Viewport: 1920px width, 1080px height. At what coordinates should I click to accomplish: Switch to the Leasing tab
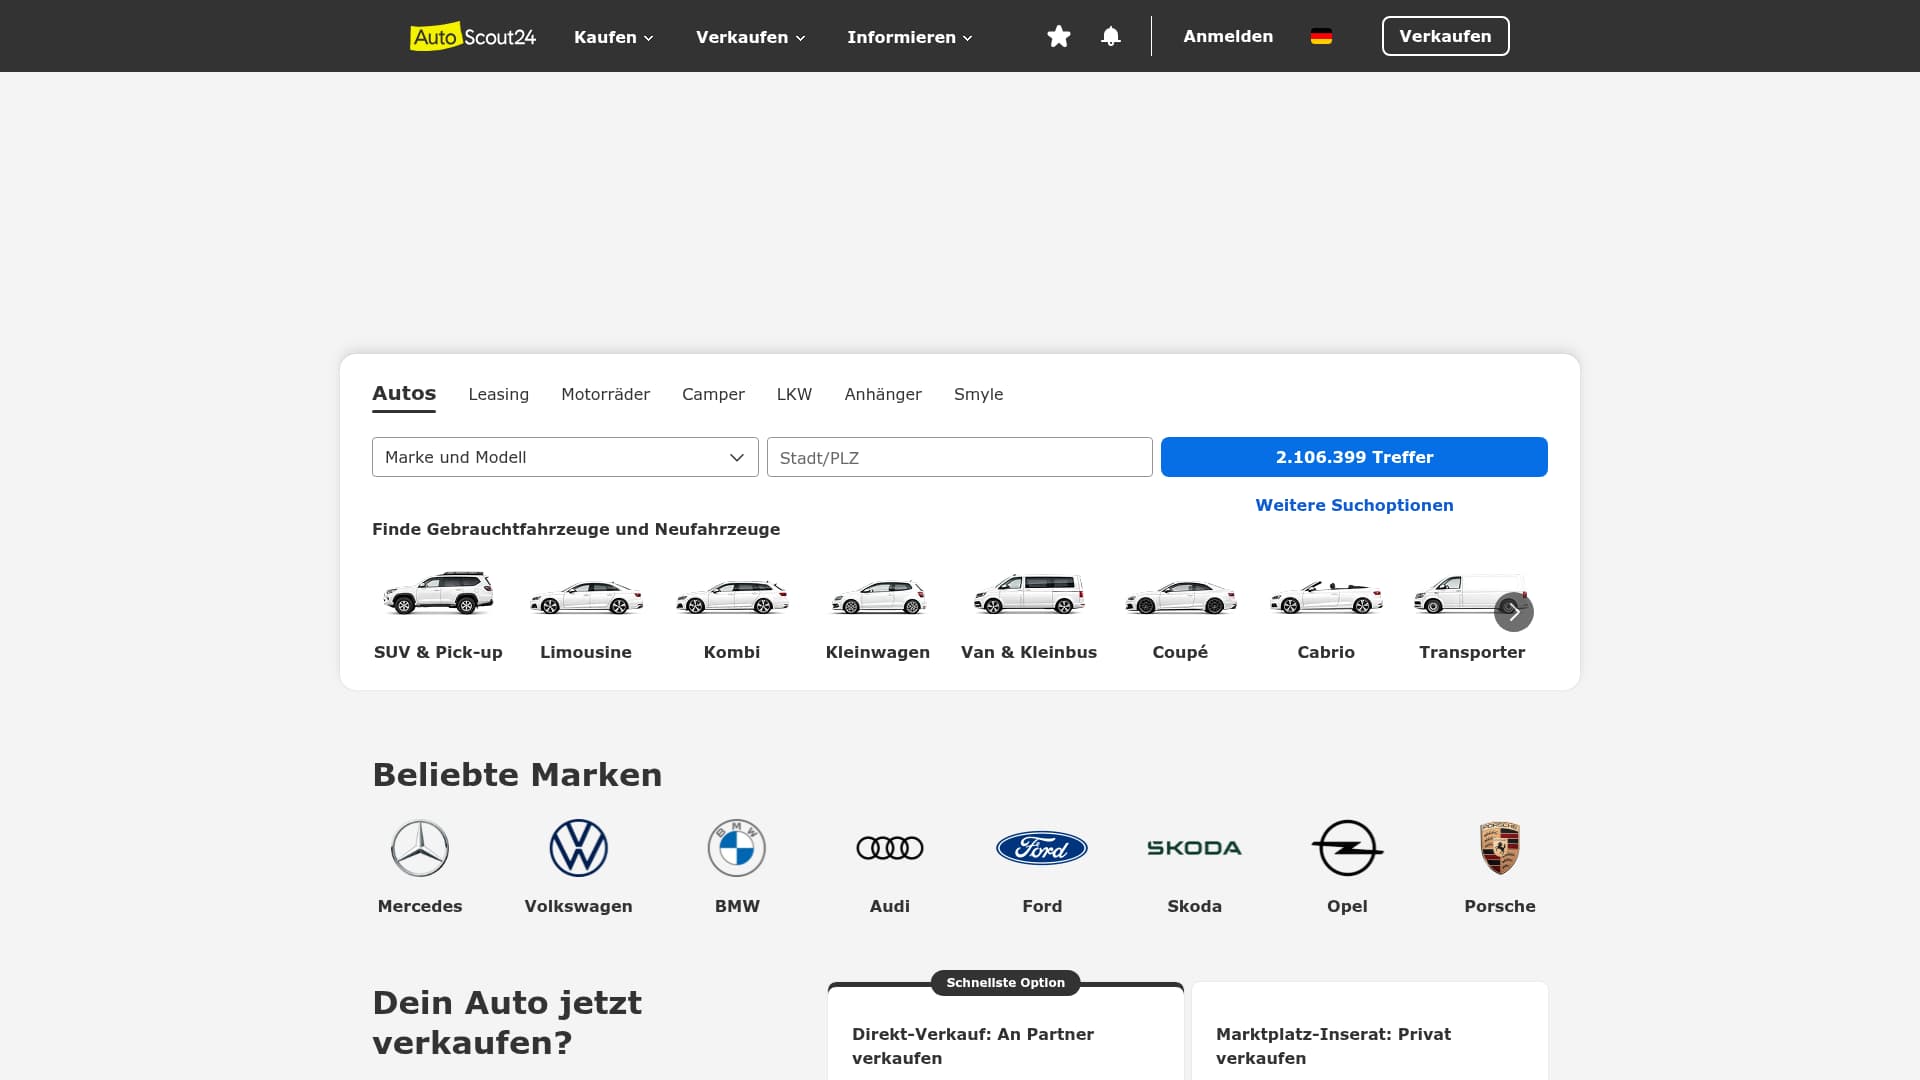coord(498,394)
